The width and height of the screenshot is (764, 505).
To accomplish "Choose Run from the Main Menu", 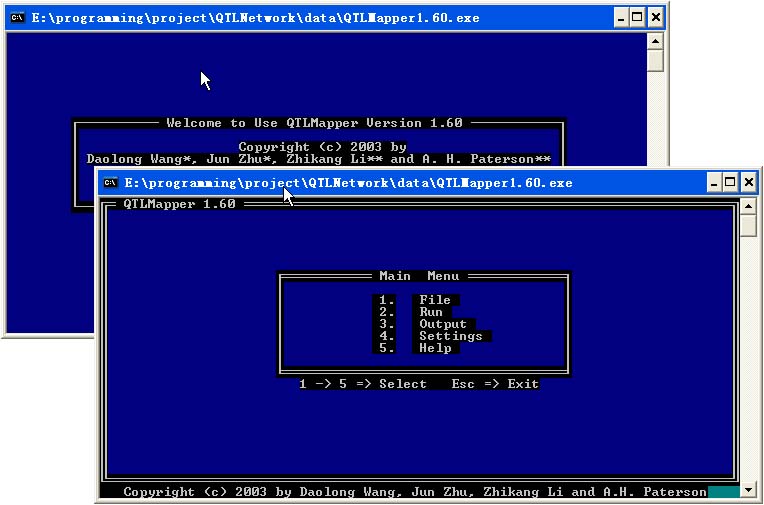I will [x=431, y=312].
